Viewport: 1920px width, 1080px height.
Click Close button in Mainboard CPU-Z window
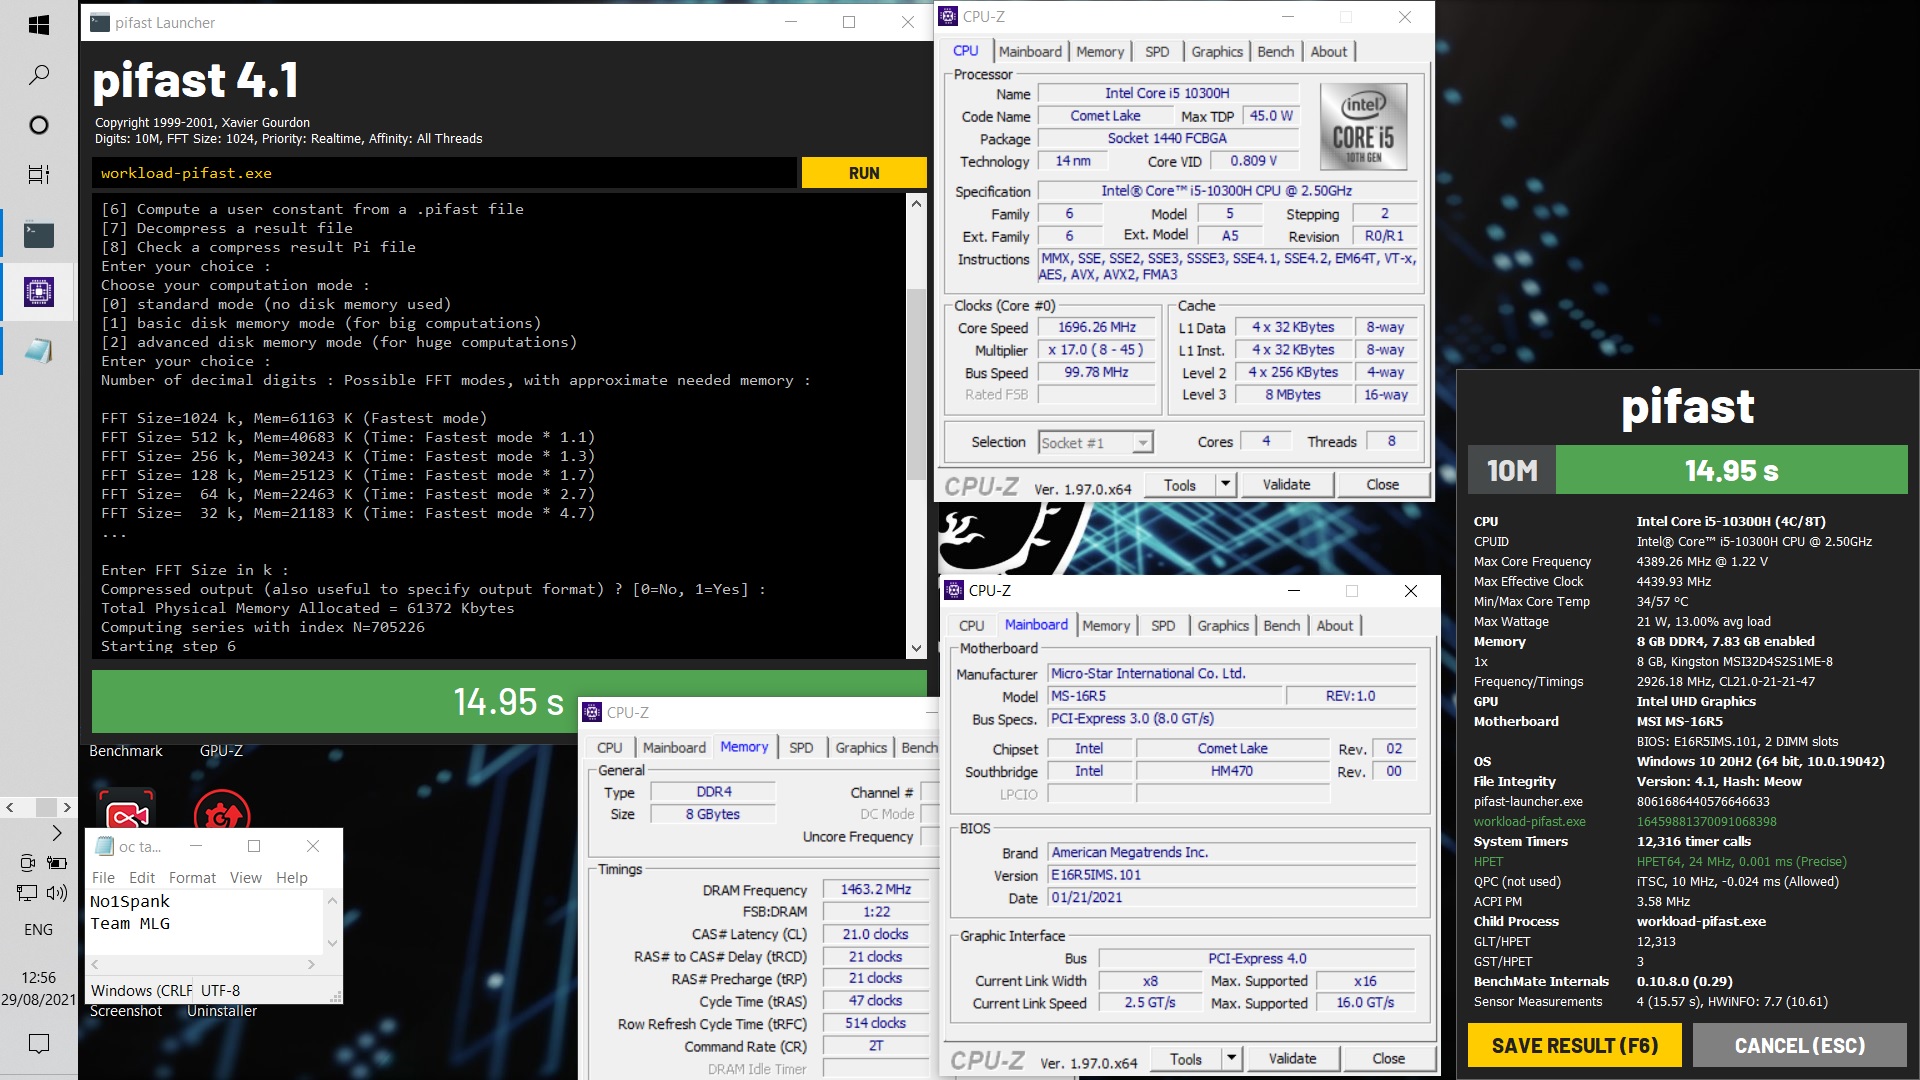point(1388,1058)
